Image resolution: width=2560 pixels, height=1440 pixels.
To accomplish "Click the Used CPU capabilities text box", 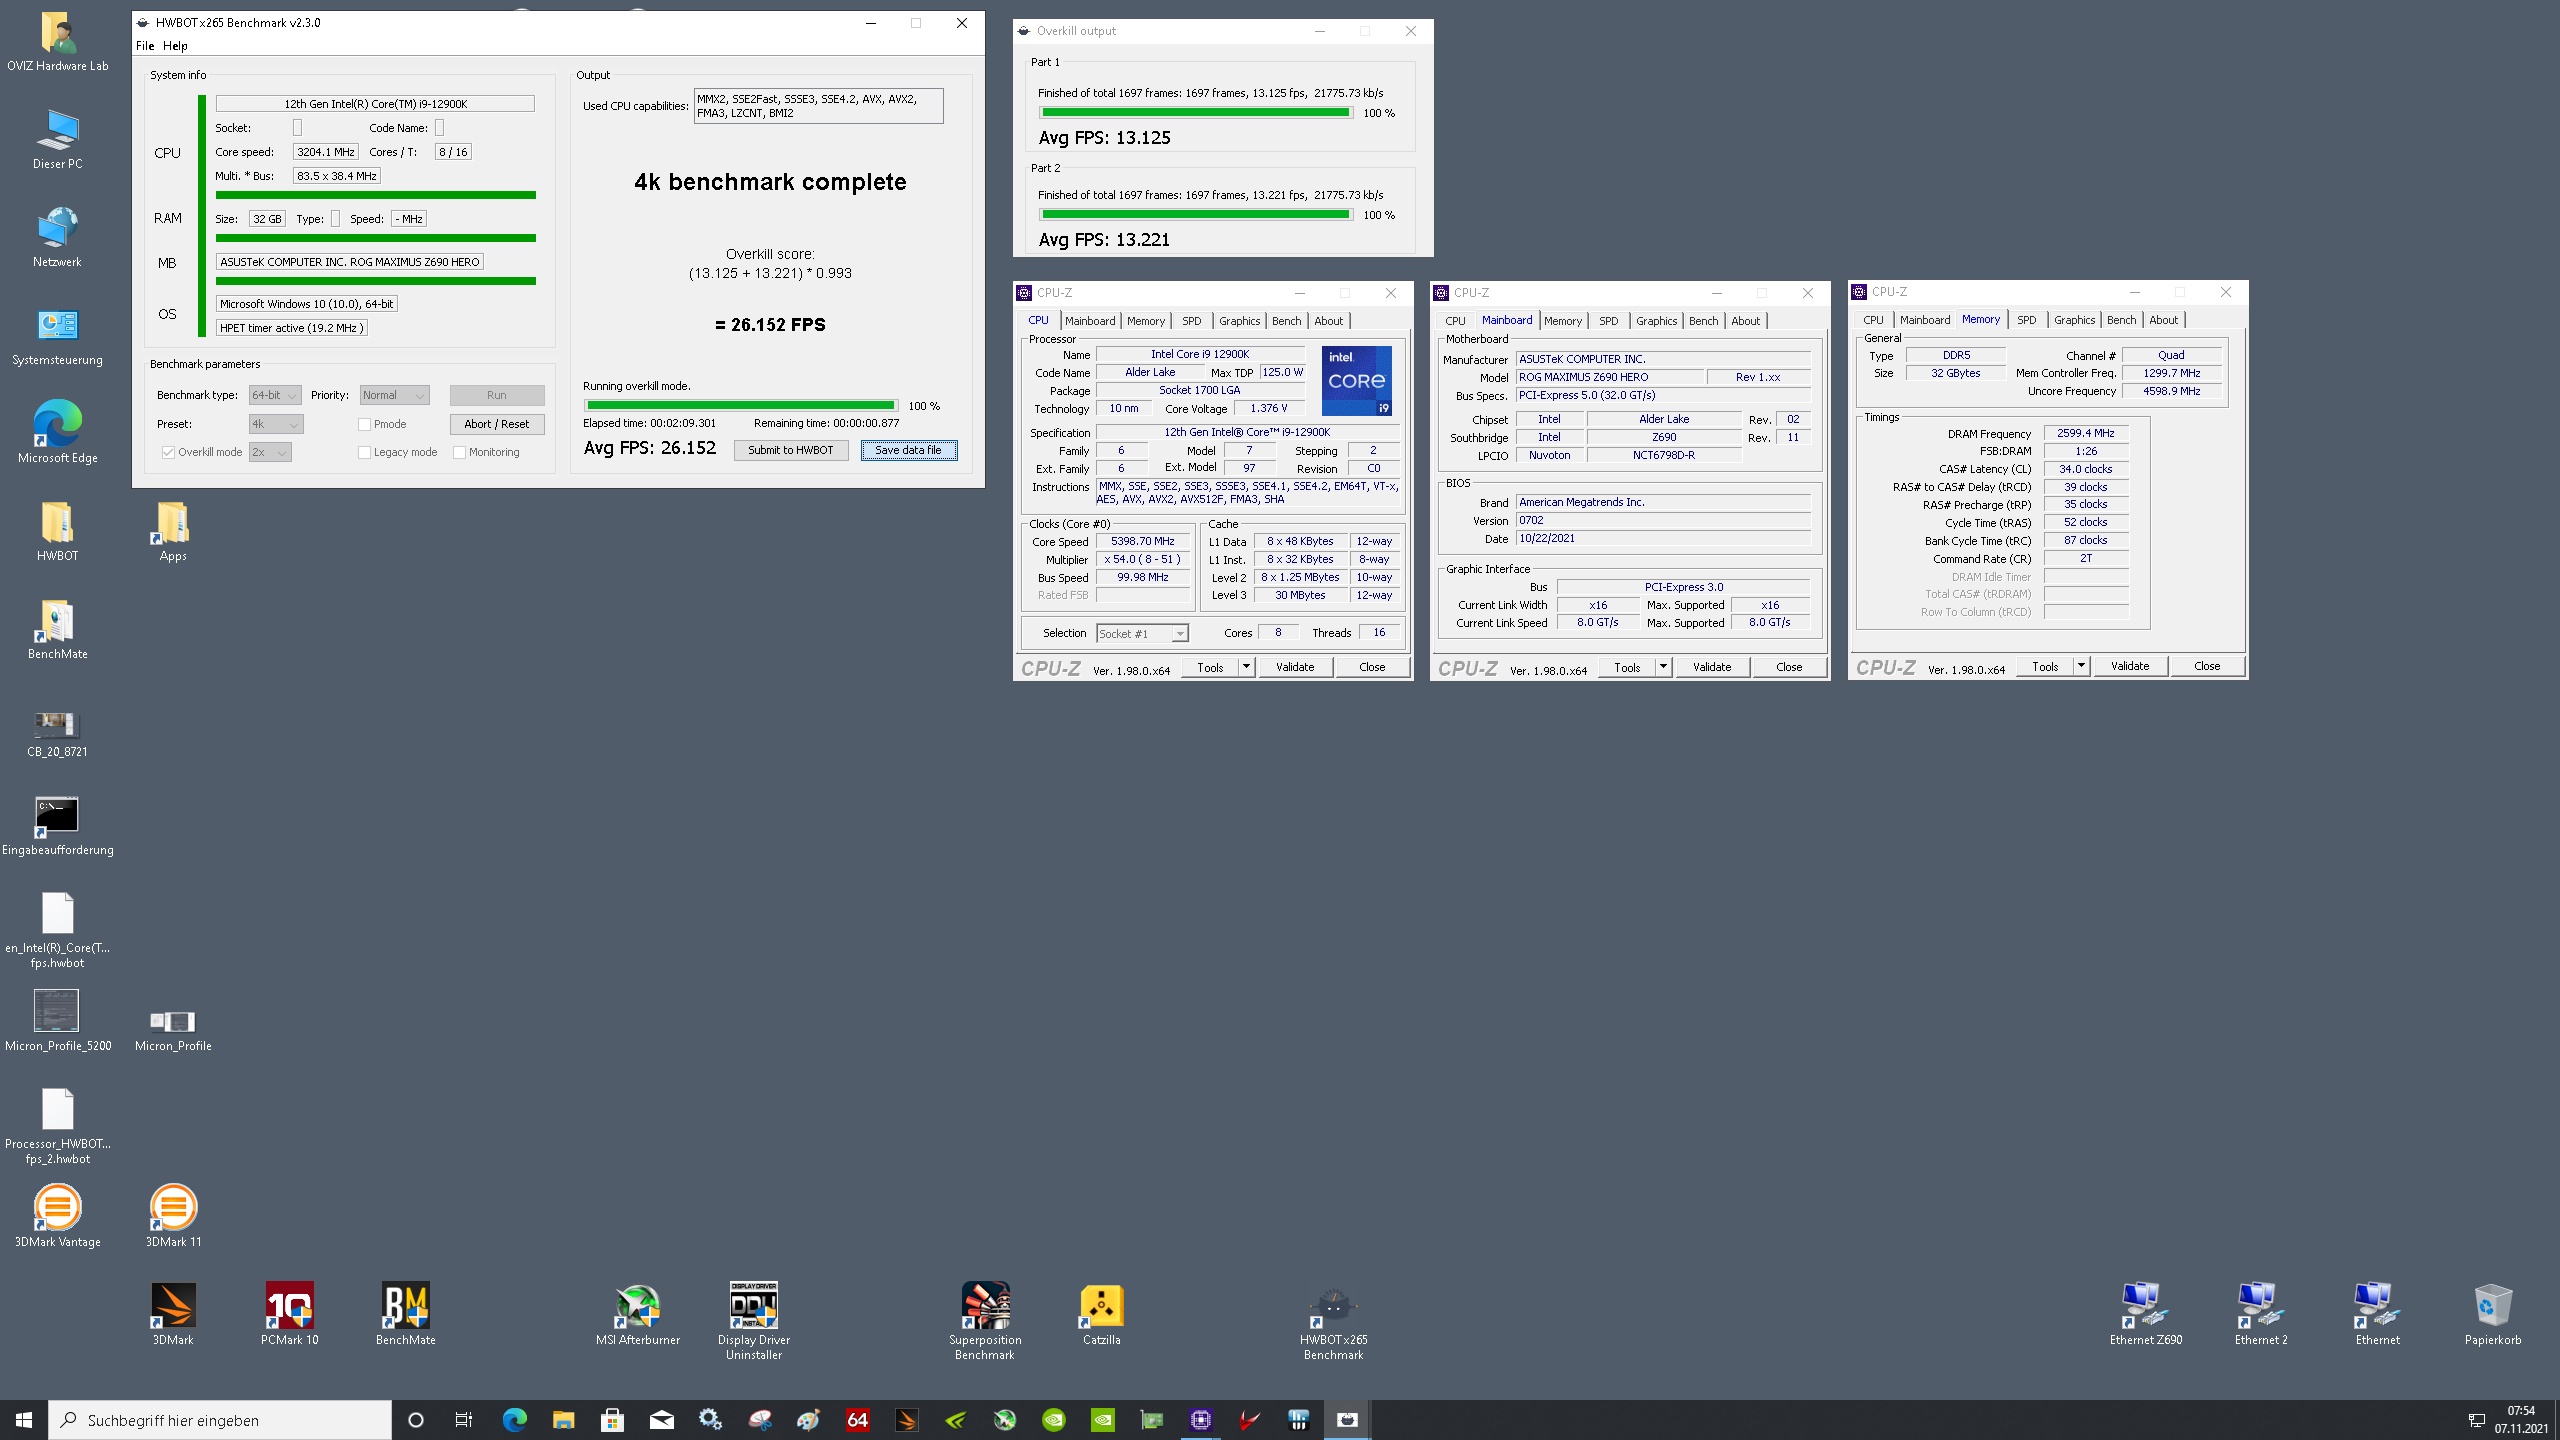I will (818, 106).
